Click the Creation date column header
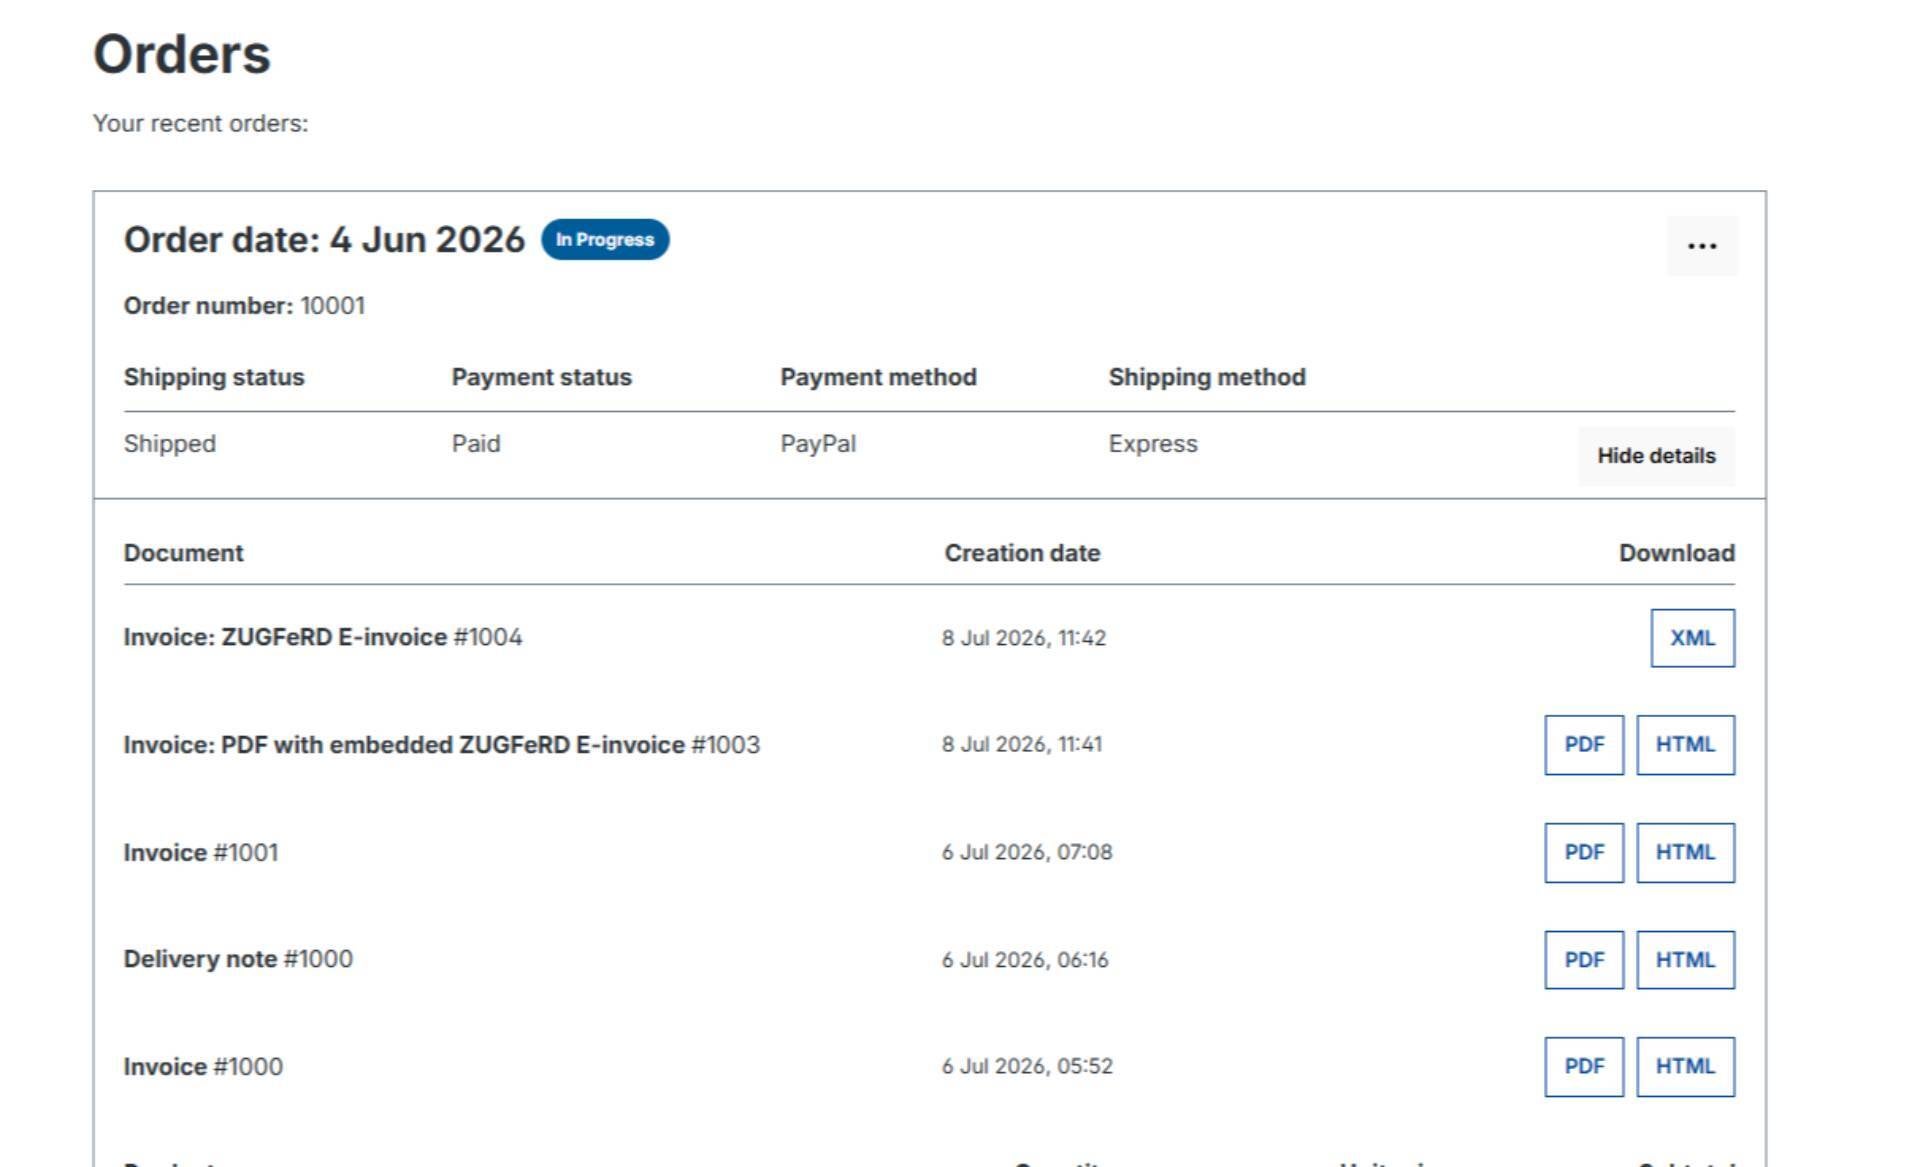This screenshot has width=1920, height=1167. pos(1022,553)
